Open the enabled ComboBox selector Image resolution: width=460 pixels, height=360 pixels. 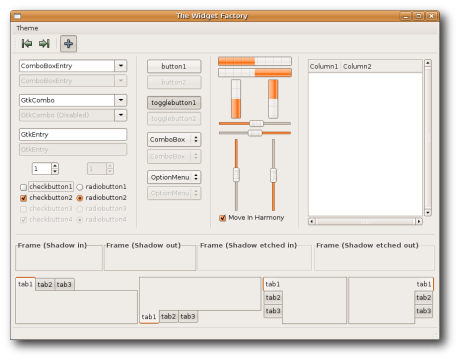point(174,139)
